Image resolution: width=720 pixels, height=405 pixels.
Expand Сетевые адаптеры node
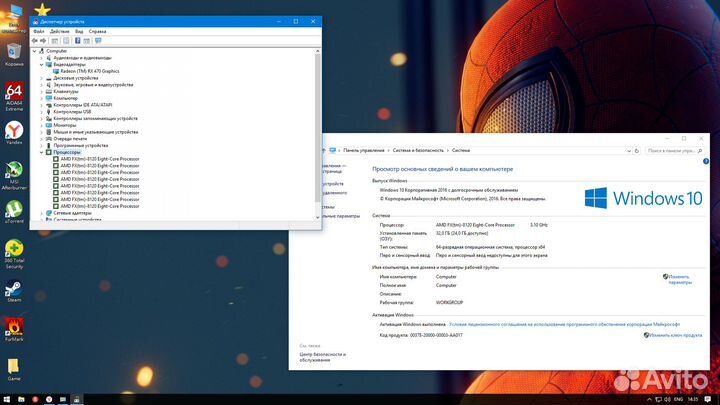point(41,213)
